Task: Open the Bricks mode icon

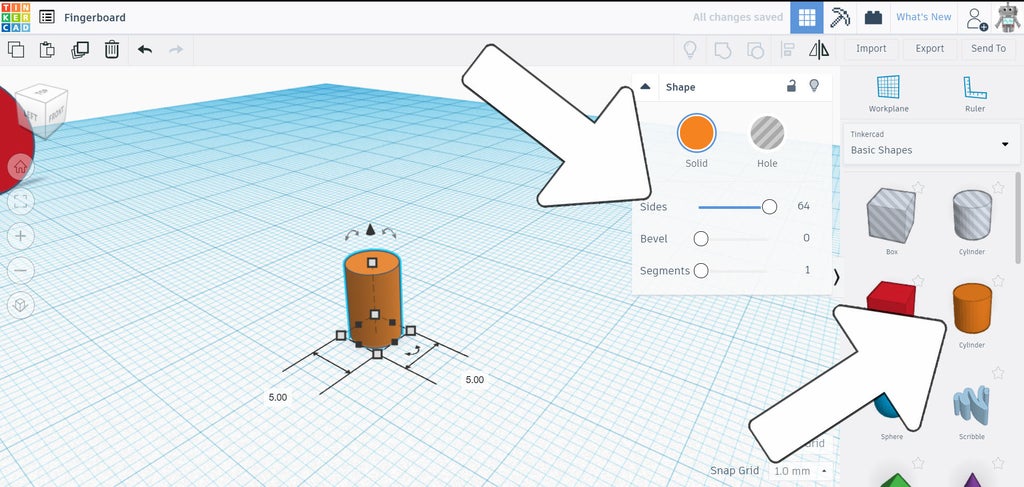Action: (x=873, y=18)
